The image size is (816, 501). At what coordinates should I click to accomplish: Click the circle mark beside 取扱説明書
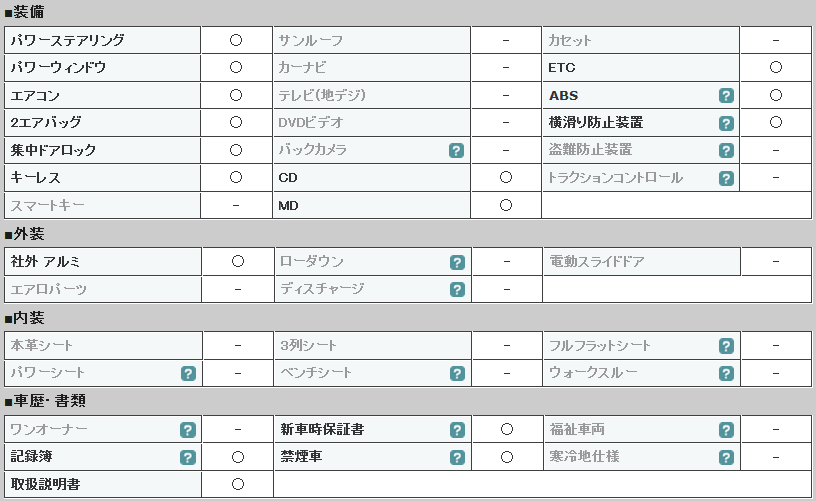coord(238,484)
